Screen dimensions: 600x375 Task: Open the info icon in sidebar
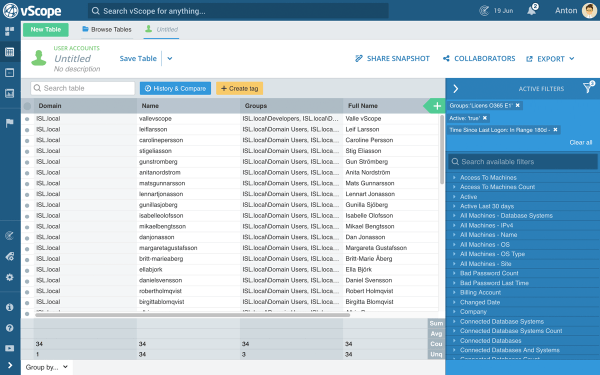pyautogui.click(x=10, y=307)
